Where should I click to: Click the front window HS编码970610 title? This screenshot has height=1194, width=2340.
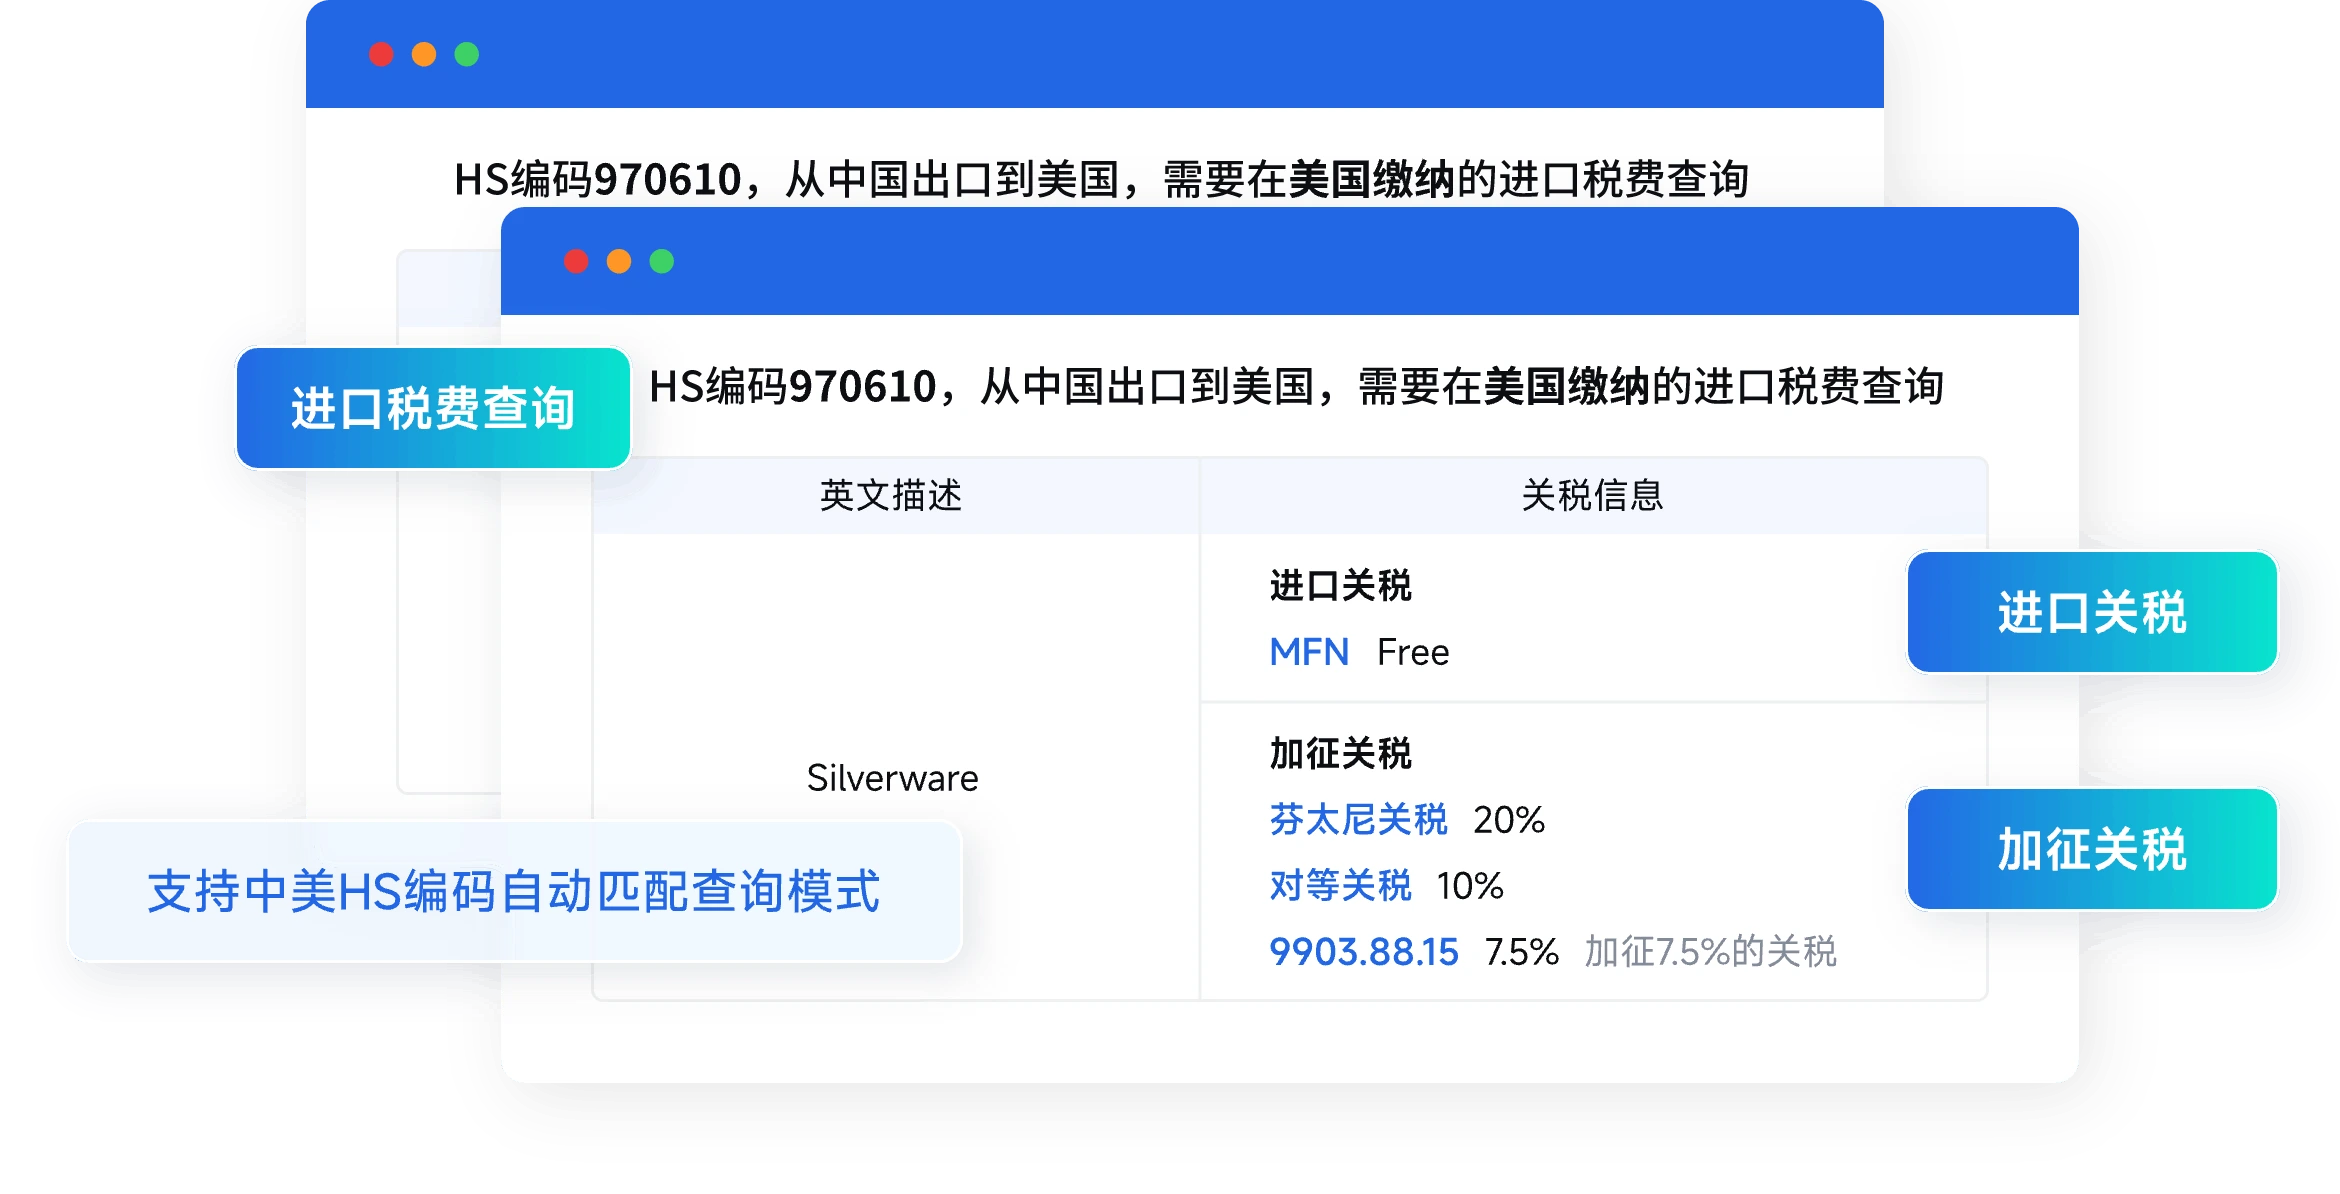(1295, 387)
